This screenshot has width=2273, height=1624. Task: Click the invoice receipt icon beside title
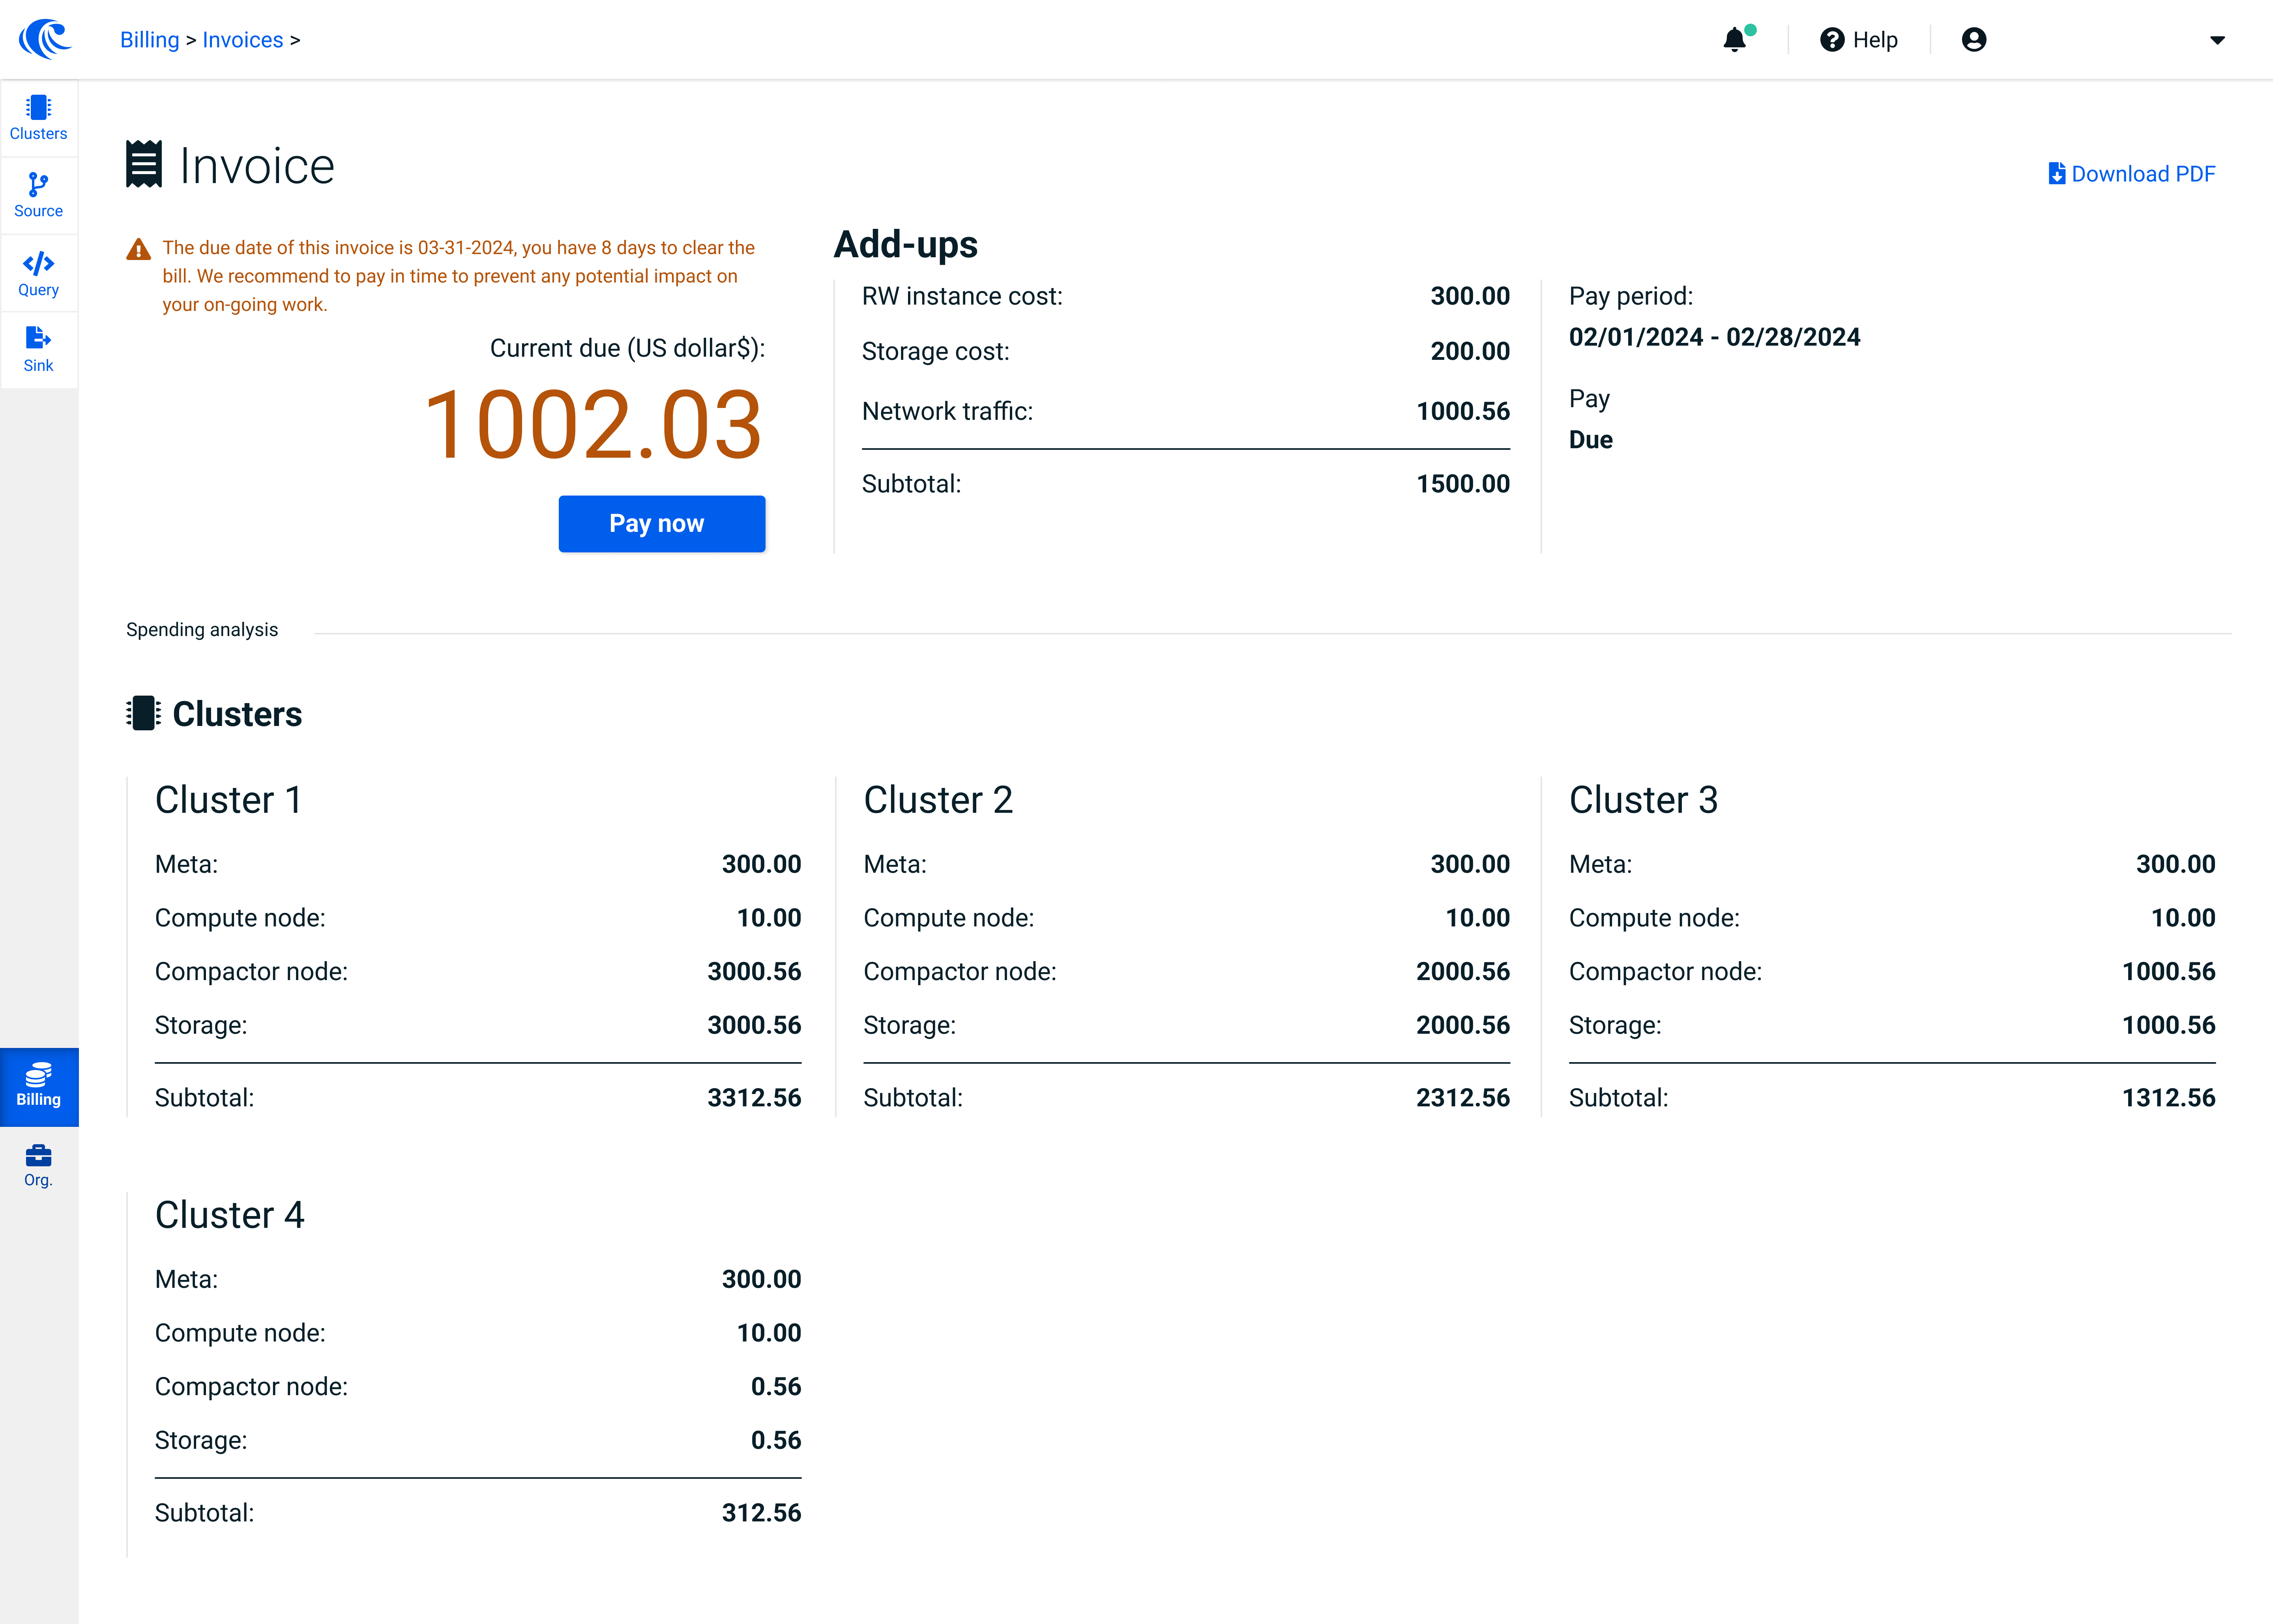144,165
